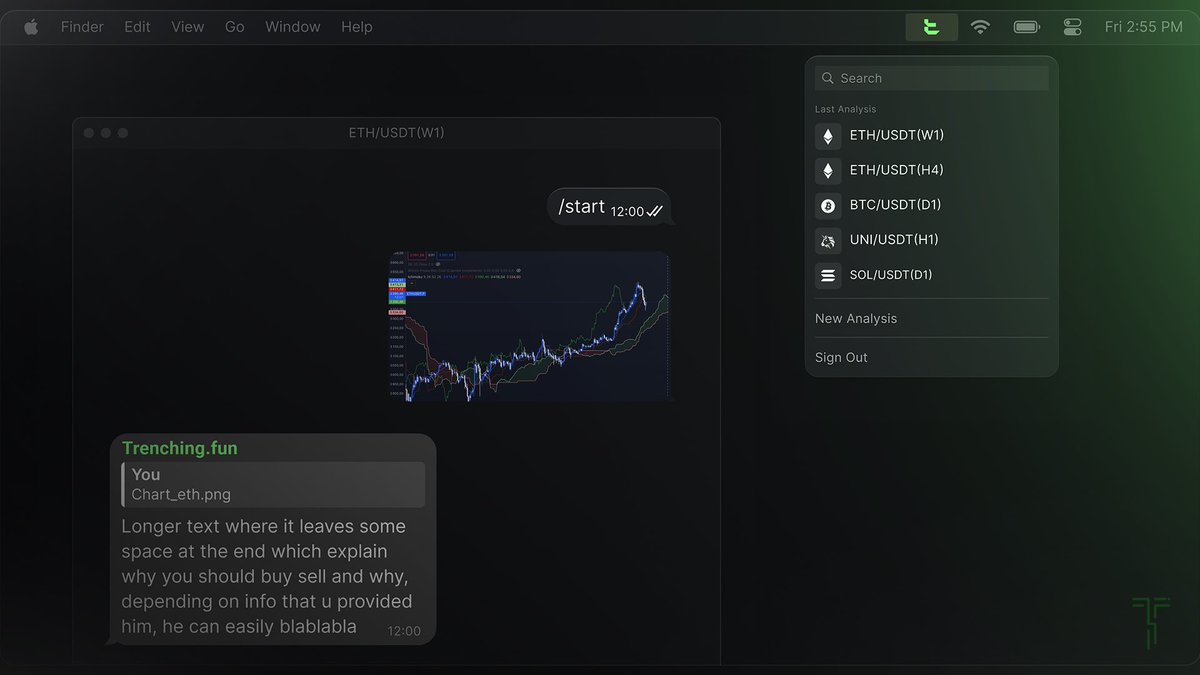Open the Help menu
Image resolution: width=1200 pixels, height=675 pixels.
coord(357,27)
